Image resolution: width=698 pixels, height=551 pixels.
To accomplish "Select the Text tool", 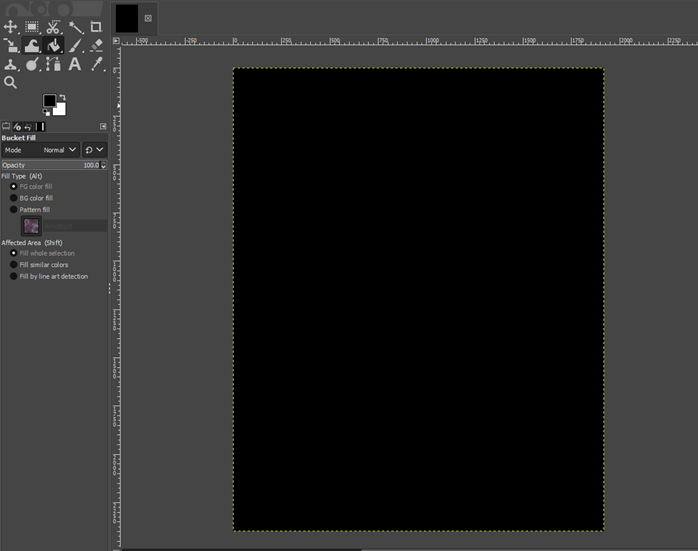I will point(75,64).
